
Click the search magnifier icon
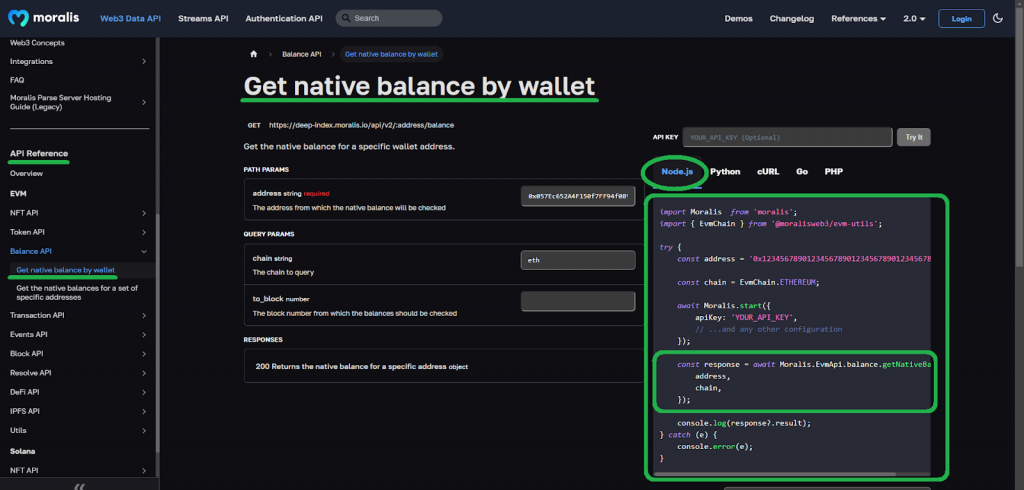(x=345, y=18)
